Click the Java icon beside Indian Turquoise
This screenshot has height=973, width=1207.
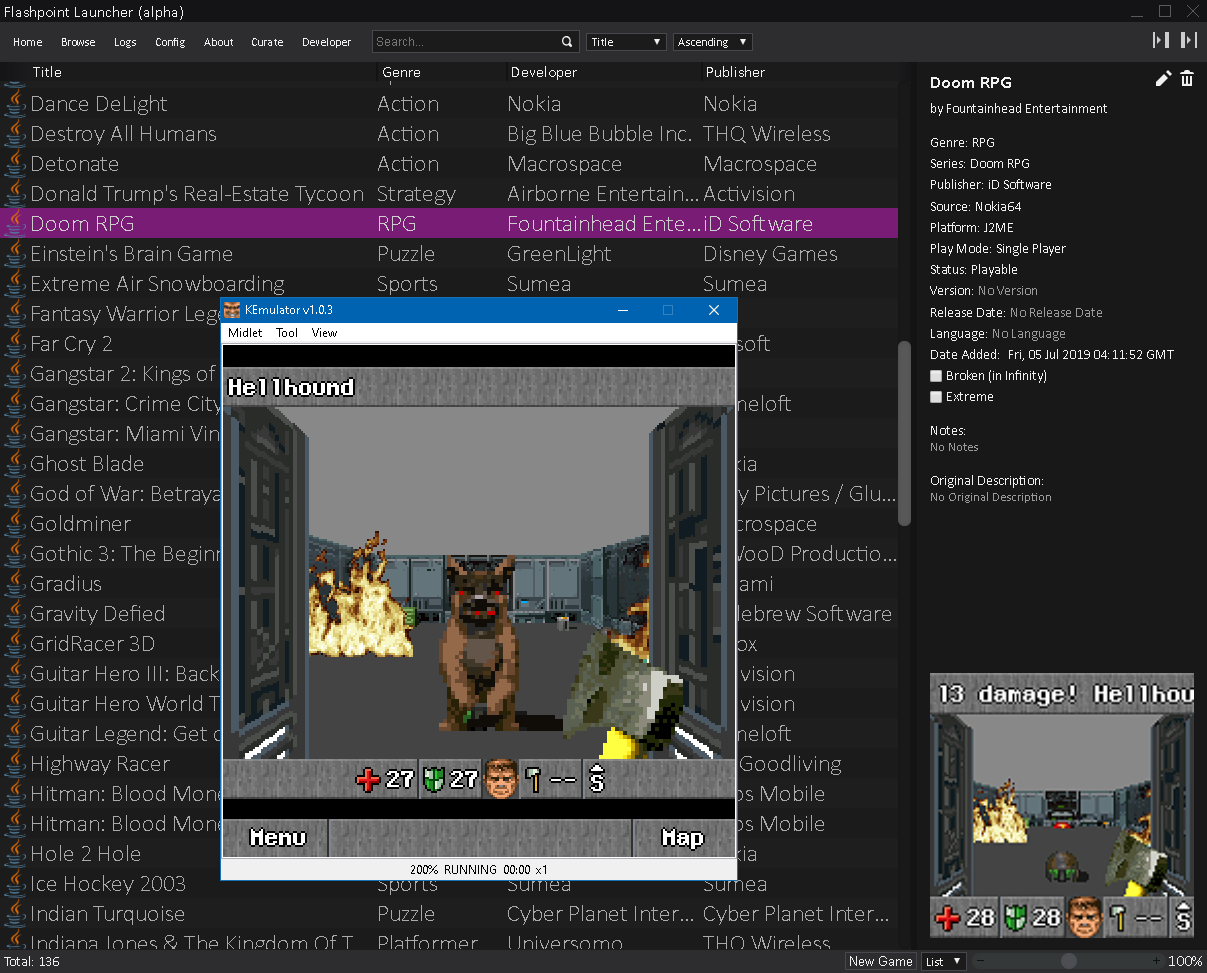point(14,914)
